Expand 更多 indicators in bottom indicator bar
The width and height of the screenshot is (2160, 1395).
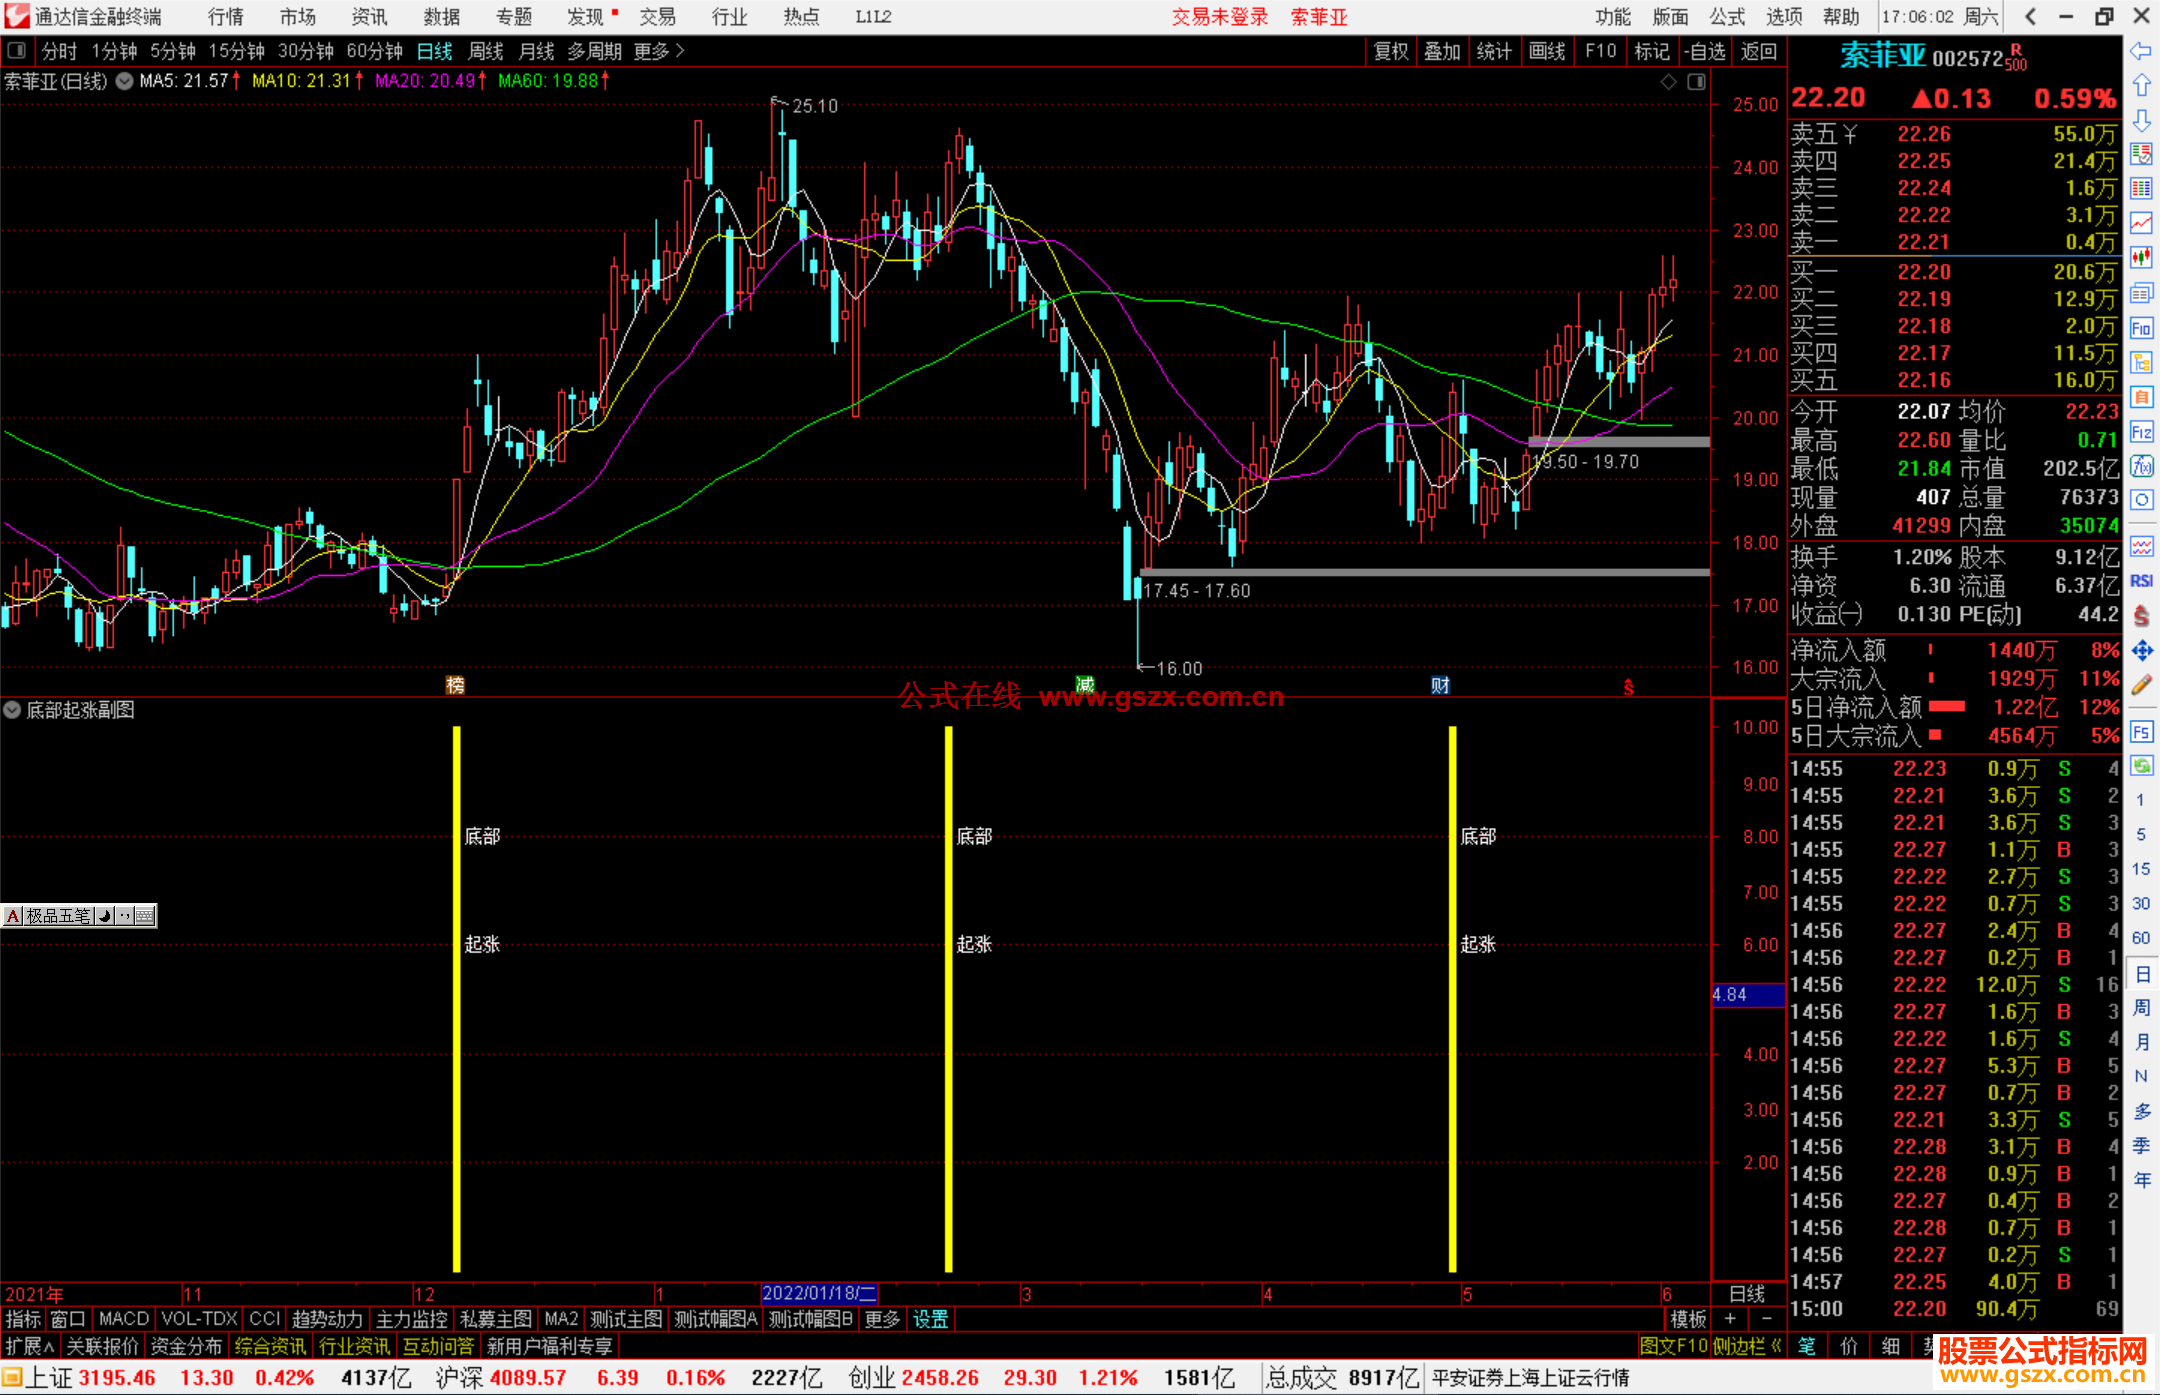click(882, 1319)
